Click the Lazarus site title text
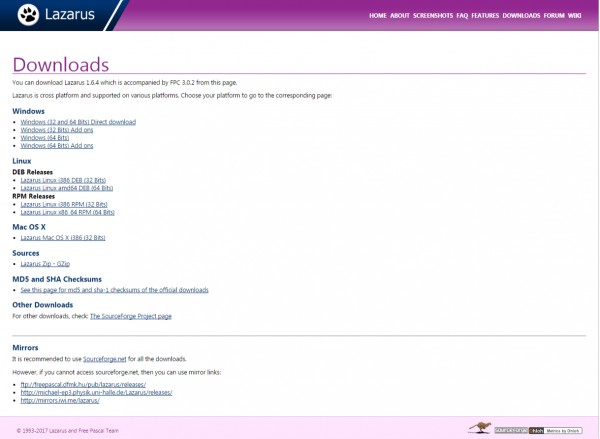 pos(70,15)
